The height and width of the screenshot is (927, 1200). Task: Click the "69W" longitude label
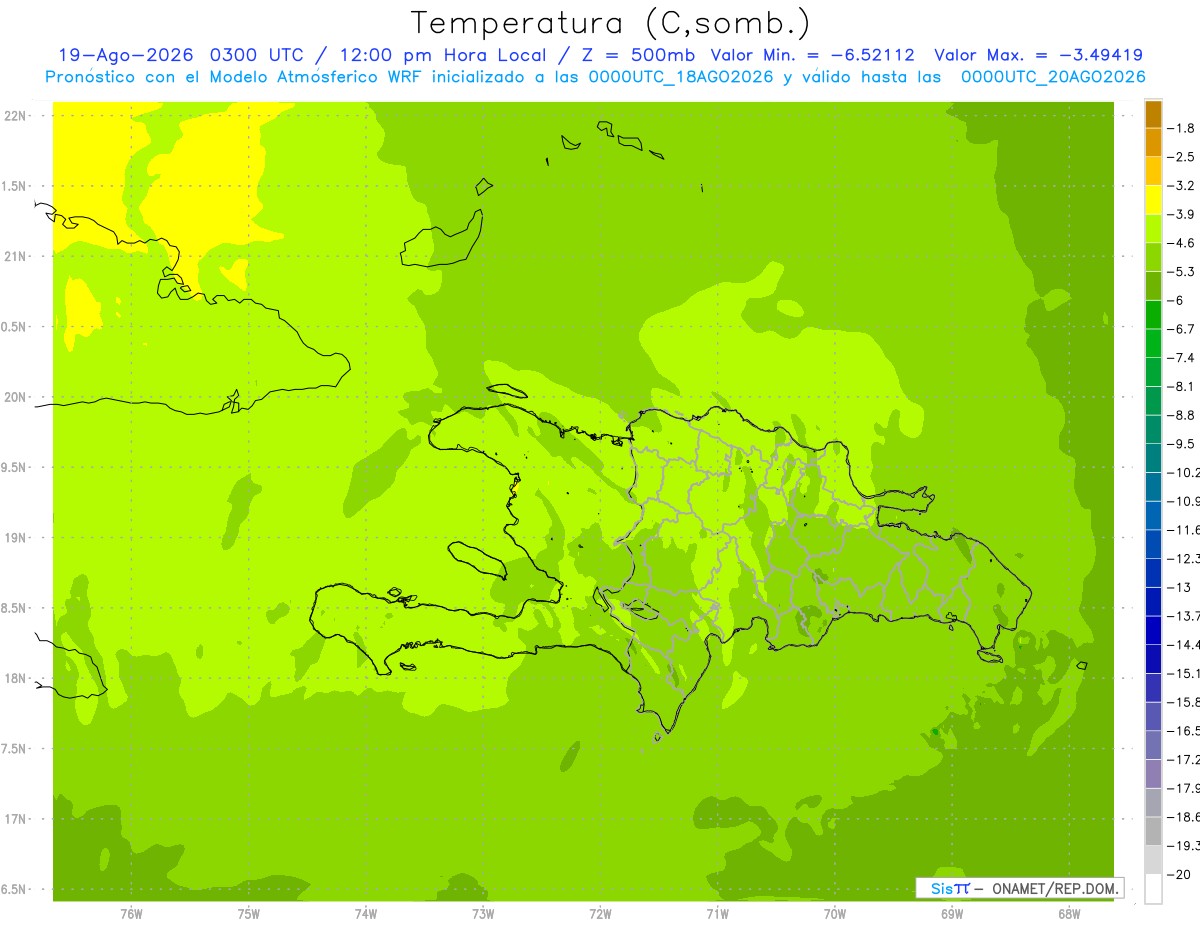click(952, 914)
